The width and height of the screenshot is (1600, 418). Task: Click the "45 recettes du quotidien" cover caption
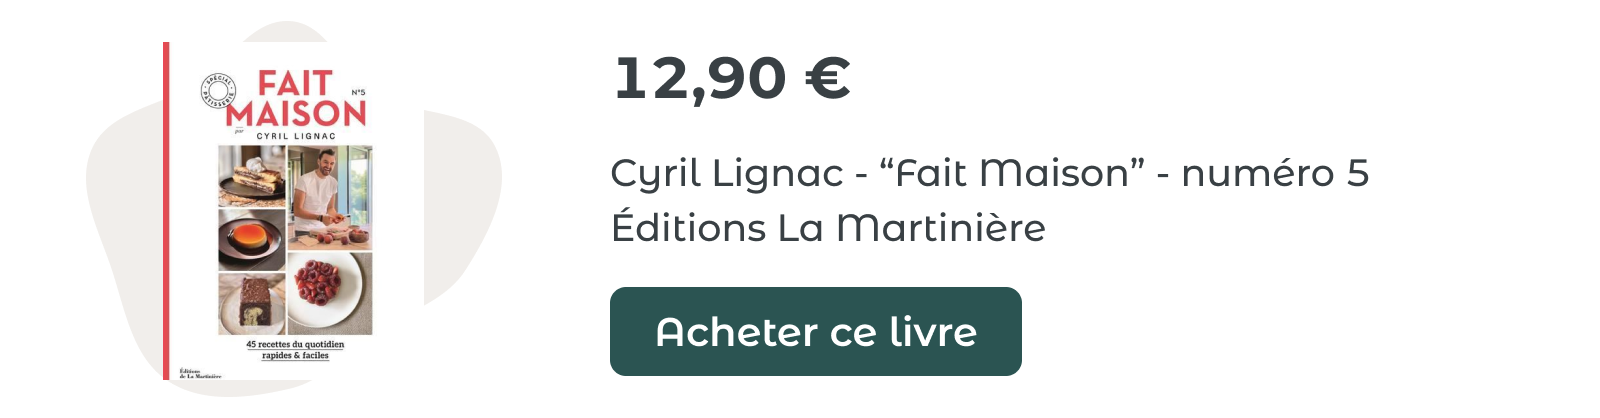(x=295, y=344)
